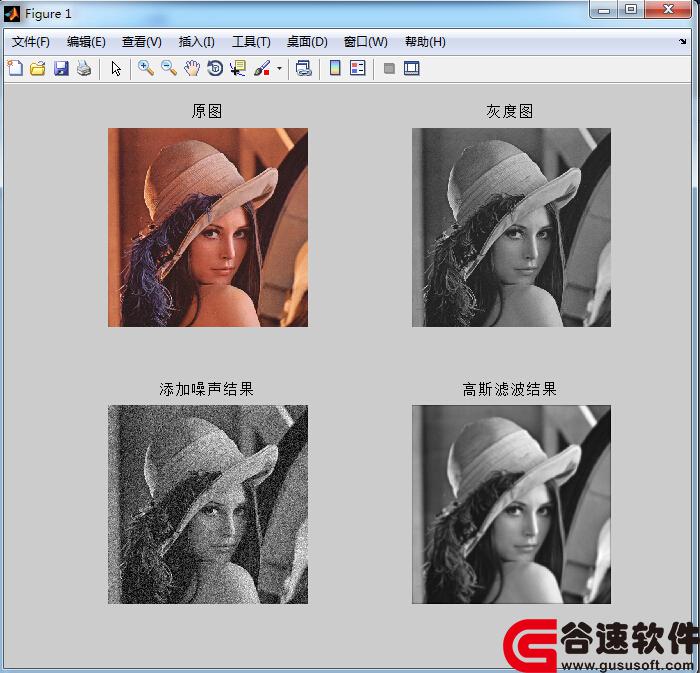Click the MATLAB logo in the title bar

pos(12,14)
